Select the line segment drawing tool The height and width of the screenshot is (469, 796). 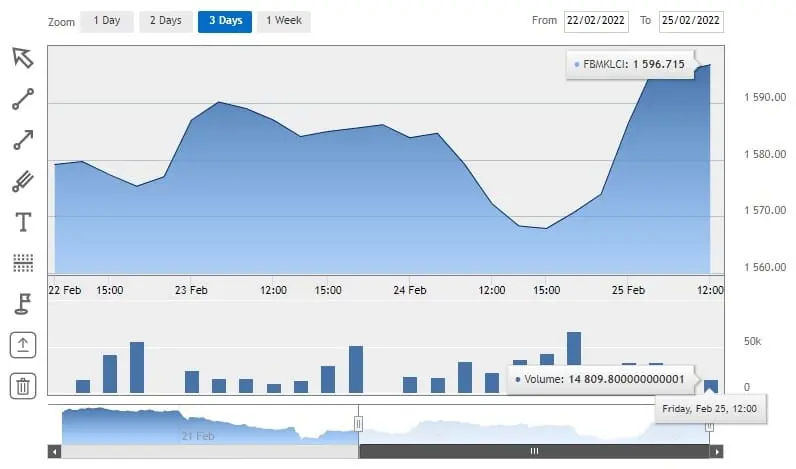tap(23, 99)
